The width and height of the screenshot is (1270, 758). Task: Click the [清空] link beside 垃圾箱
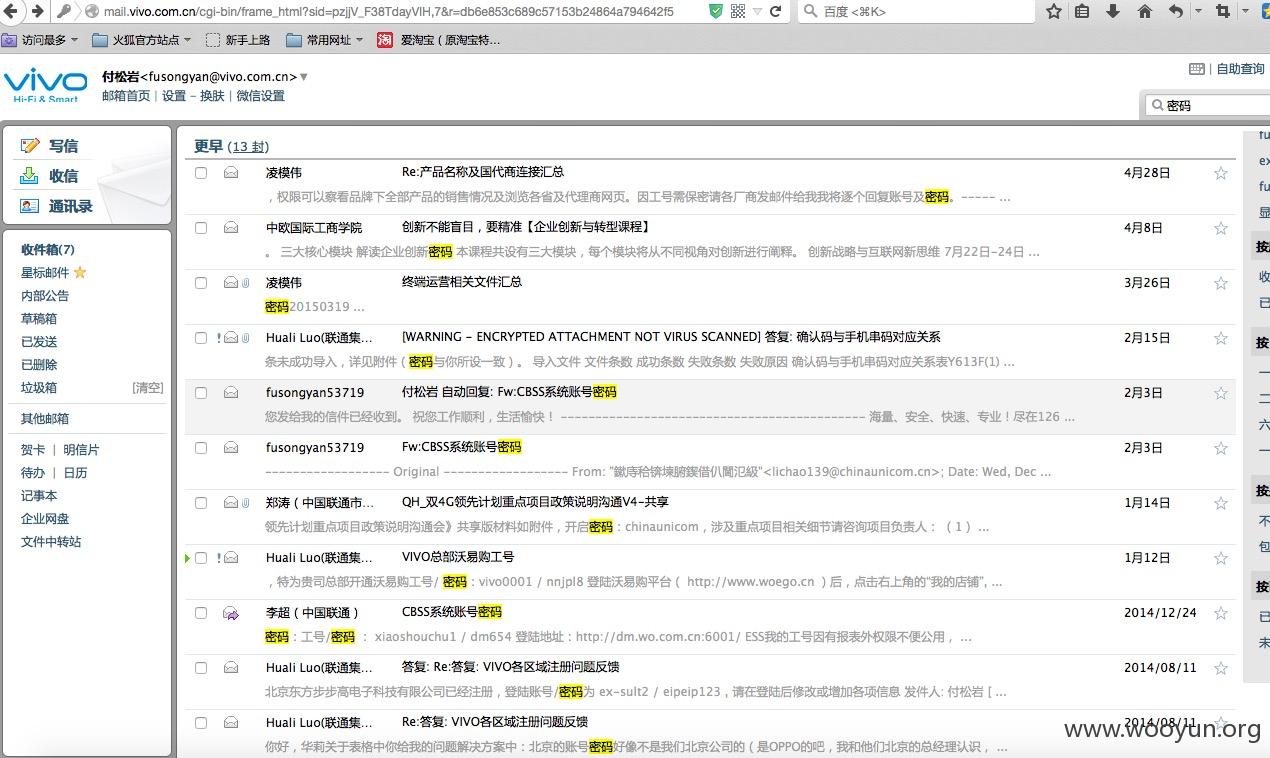click(147, 388)
